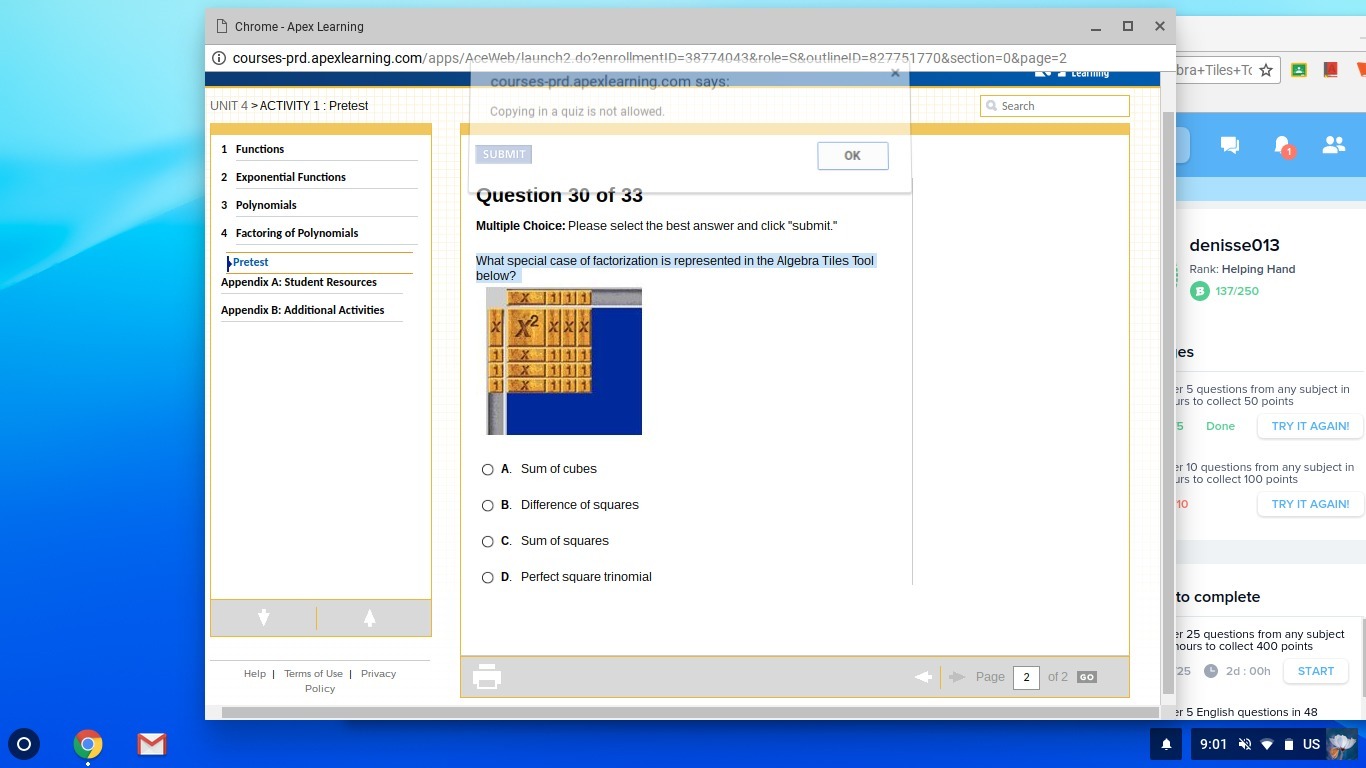1366x768 pixels.
Task: Click the user avatar in the status tray
Action: coord(1341,744)
